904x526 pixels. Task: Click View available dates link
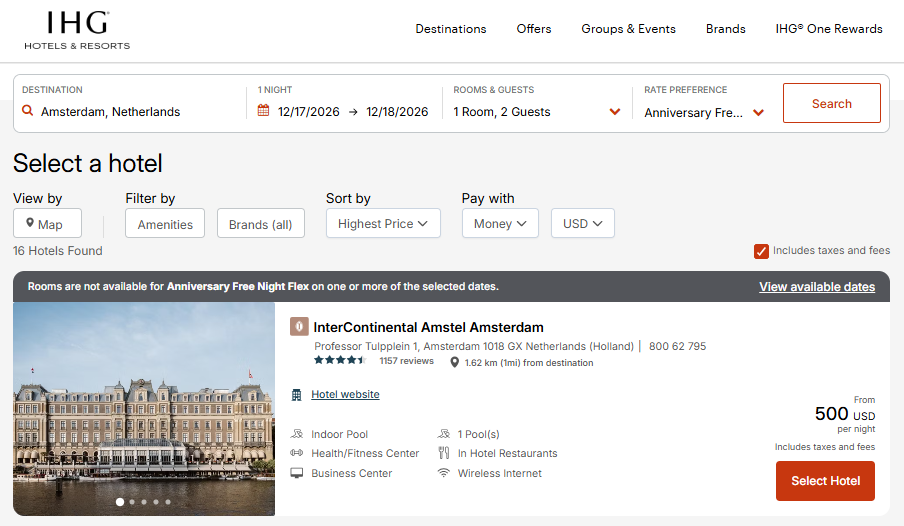[x=817, y=287]
